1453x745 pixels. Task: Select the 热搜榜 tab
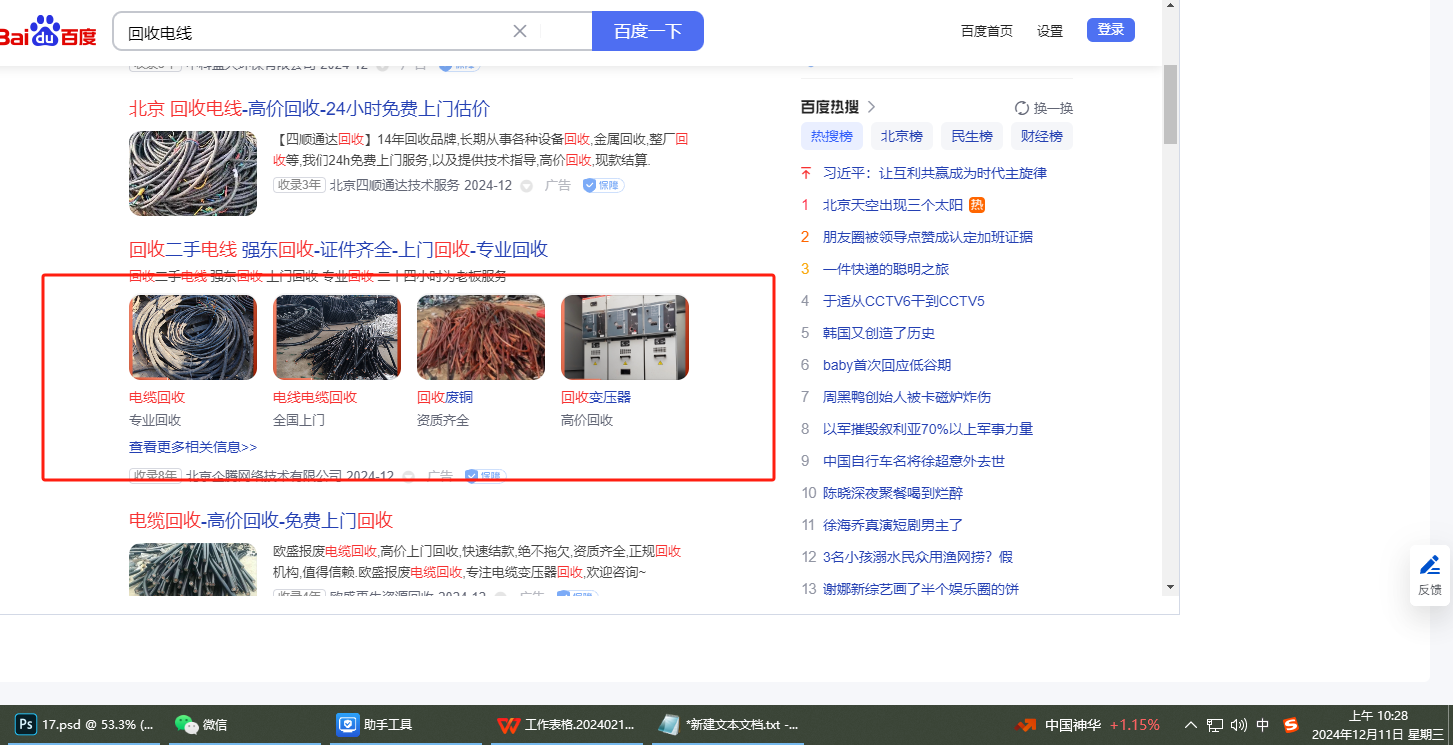[x=832, y=137]
